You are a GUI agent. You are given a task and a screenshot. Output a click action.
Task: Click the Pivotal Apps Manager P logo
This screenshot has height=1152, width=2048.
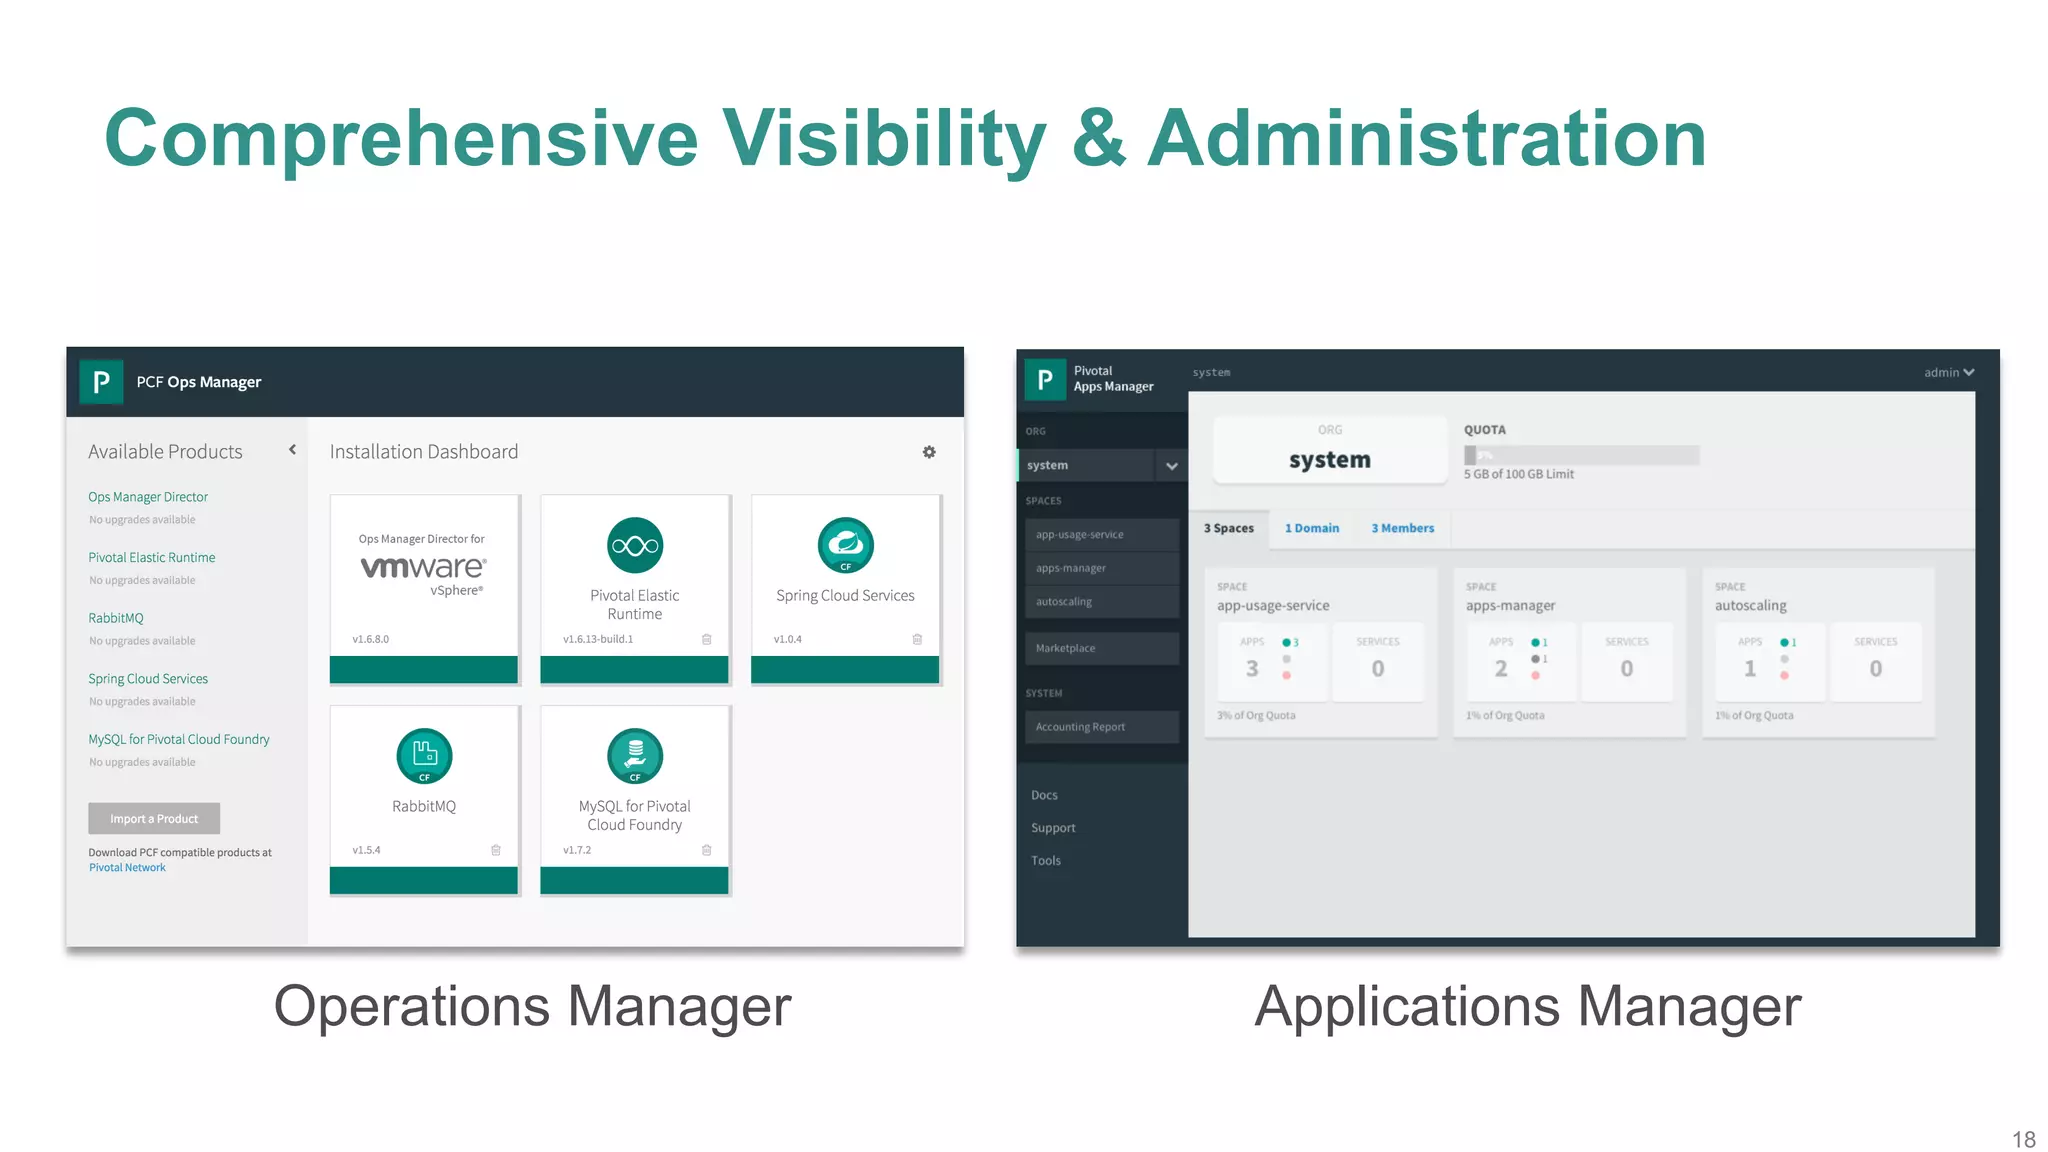[1045, 379]
